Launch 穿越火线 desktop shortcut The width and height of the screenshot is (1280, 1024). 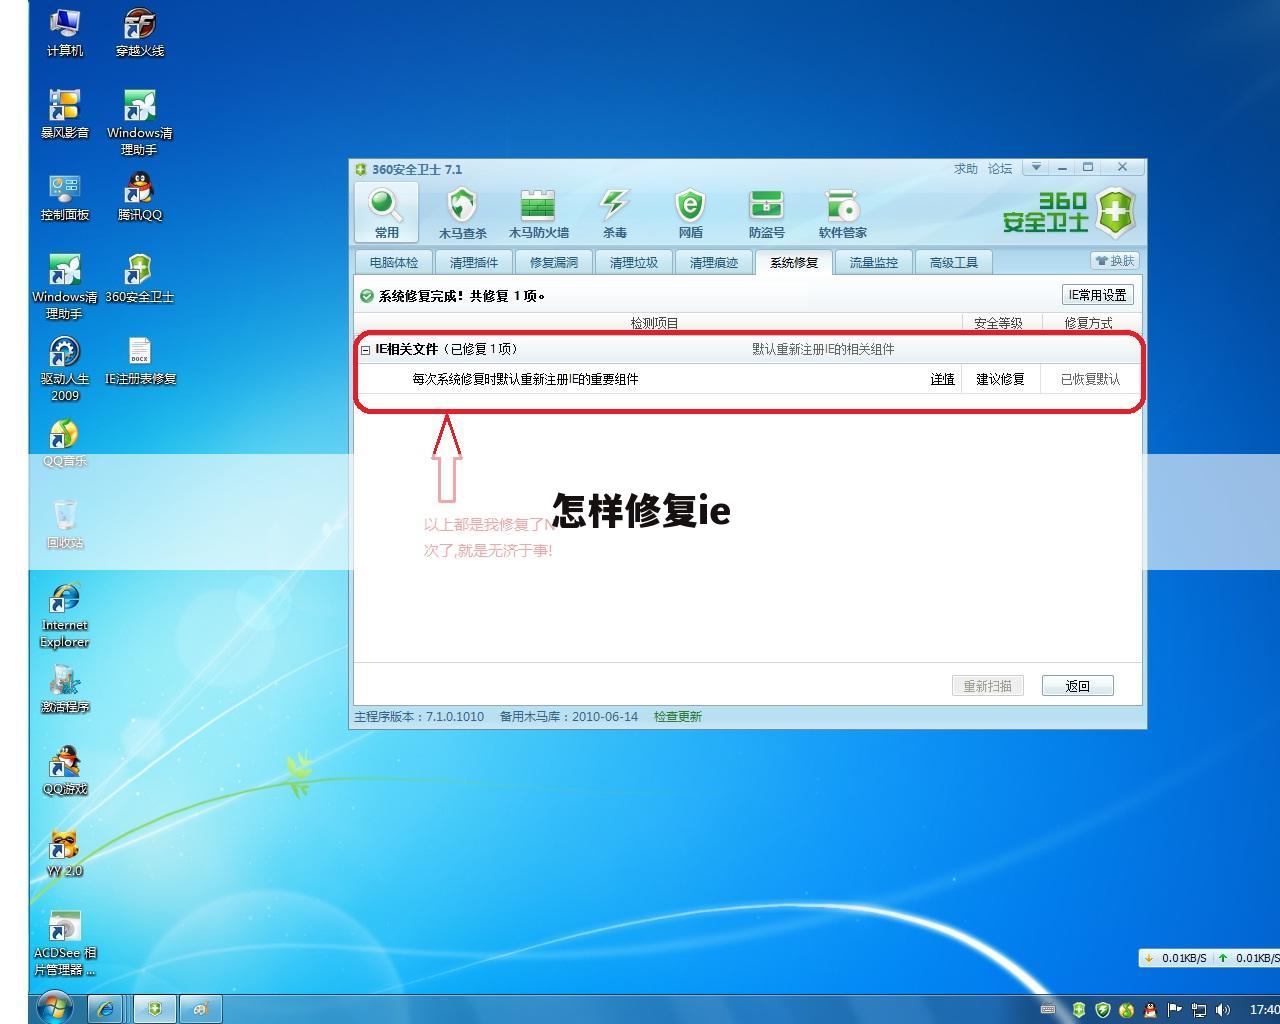(x=139, y=32)
